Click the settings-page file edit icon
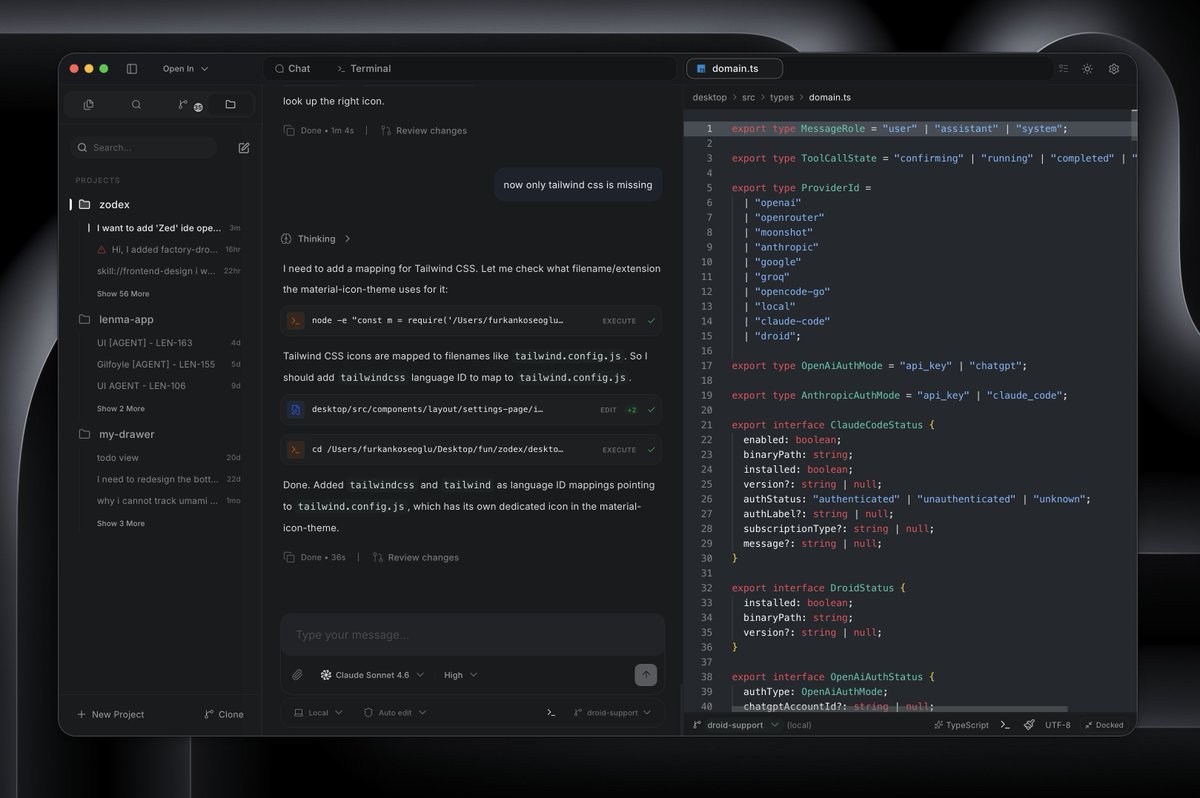 pyautogui.click(x=295, y=410)
